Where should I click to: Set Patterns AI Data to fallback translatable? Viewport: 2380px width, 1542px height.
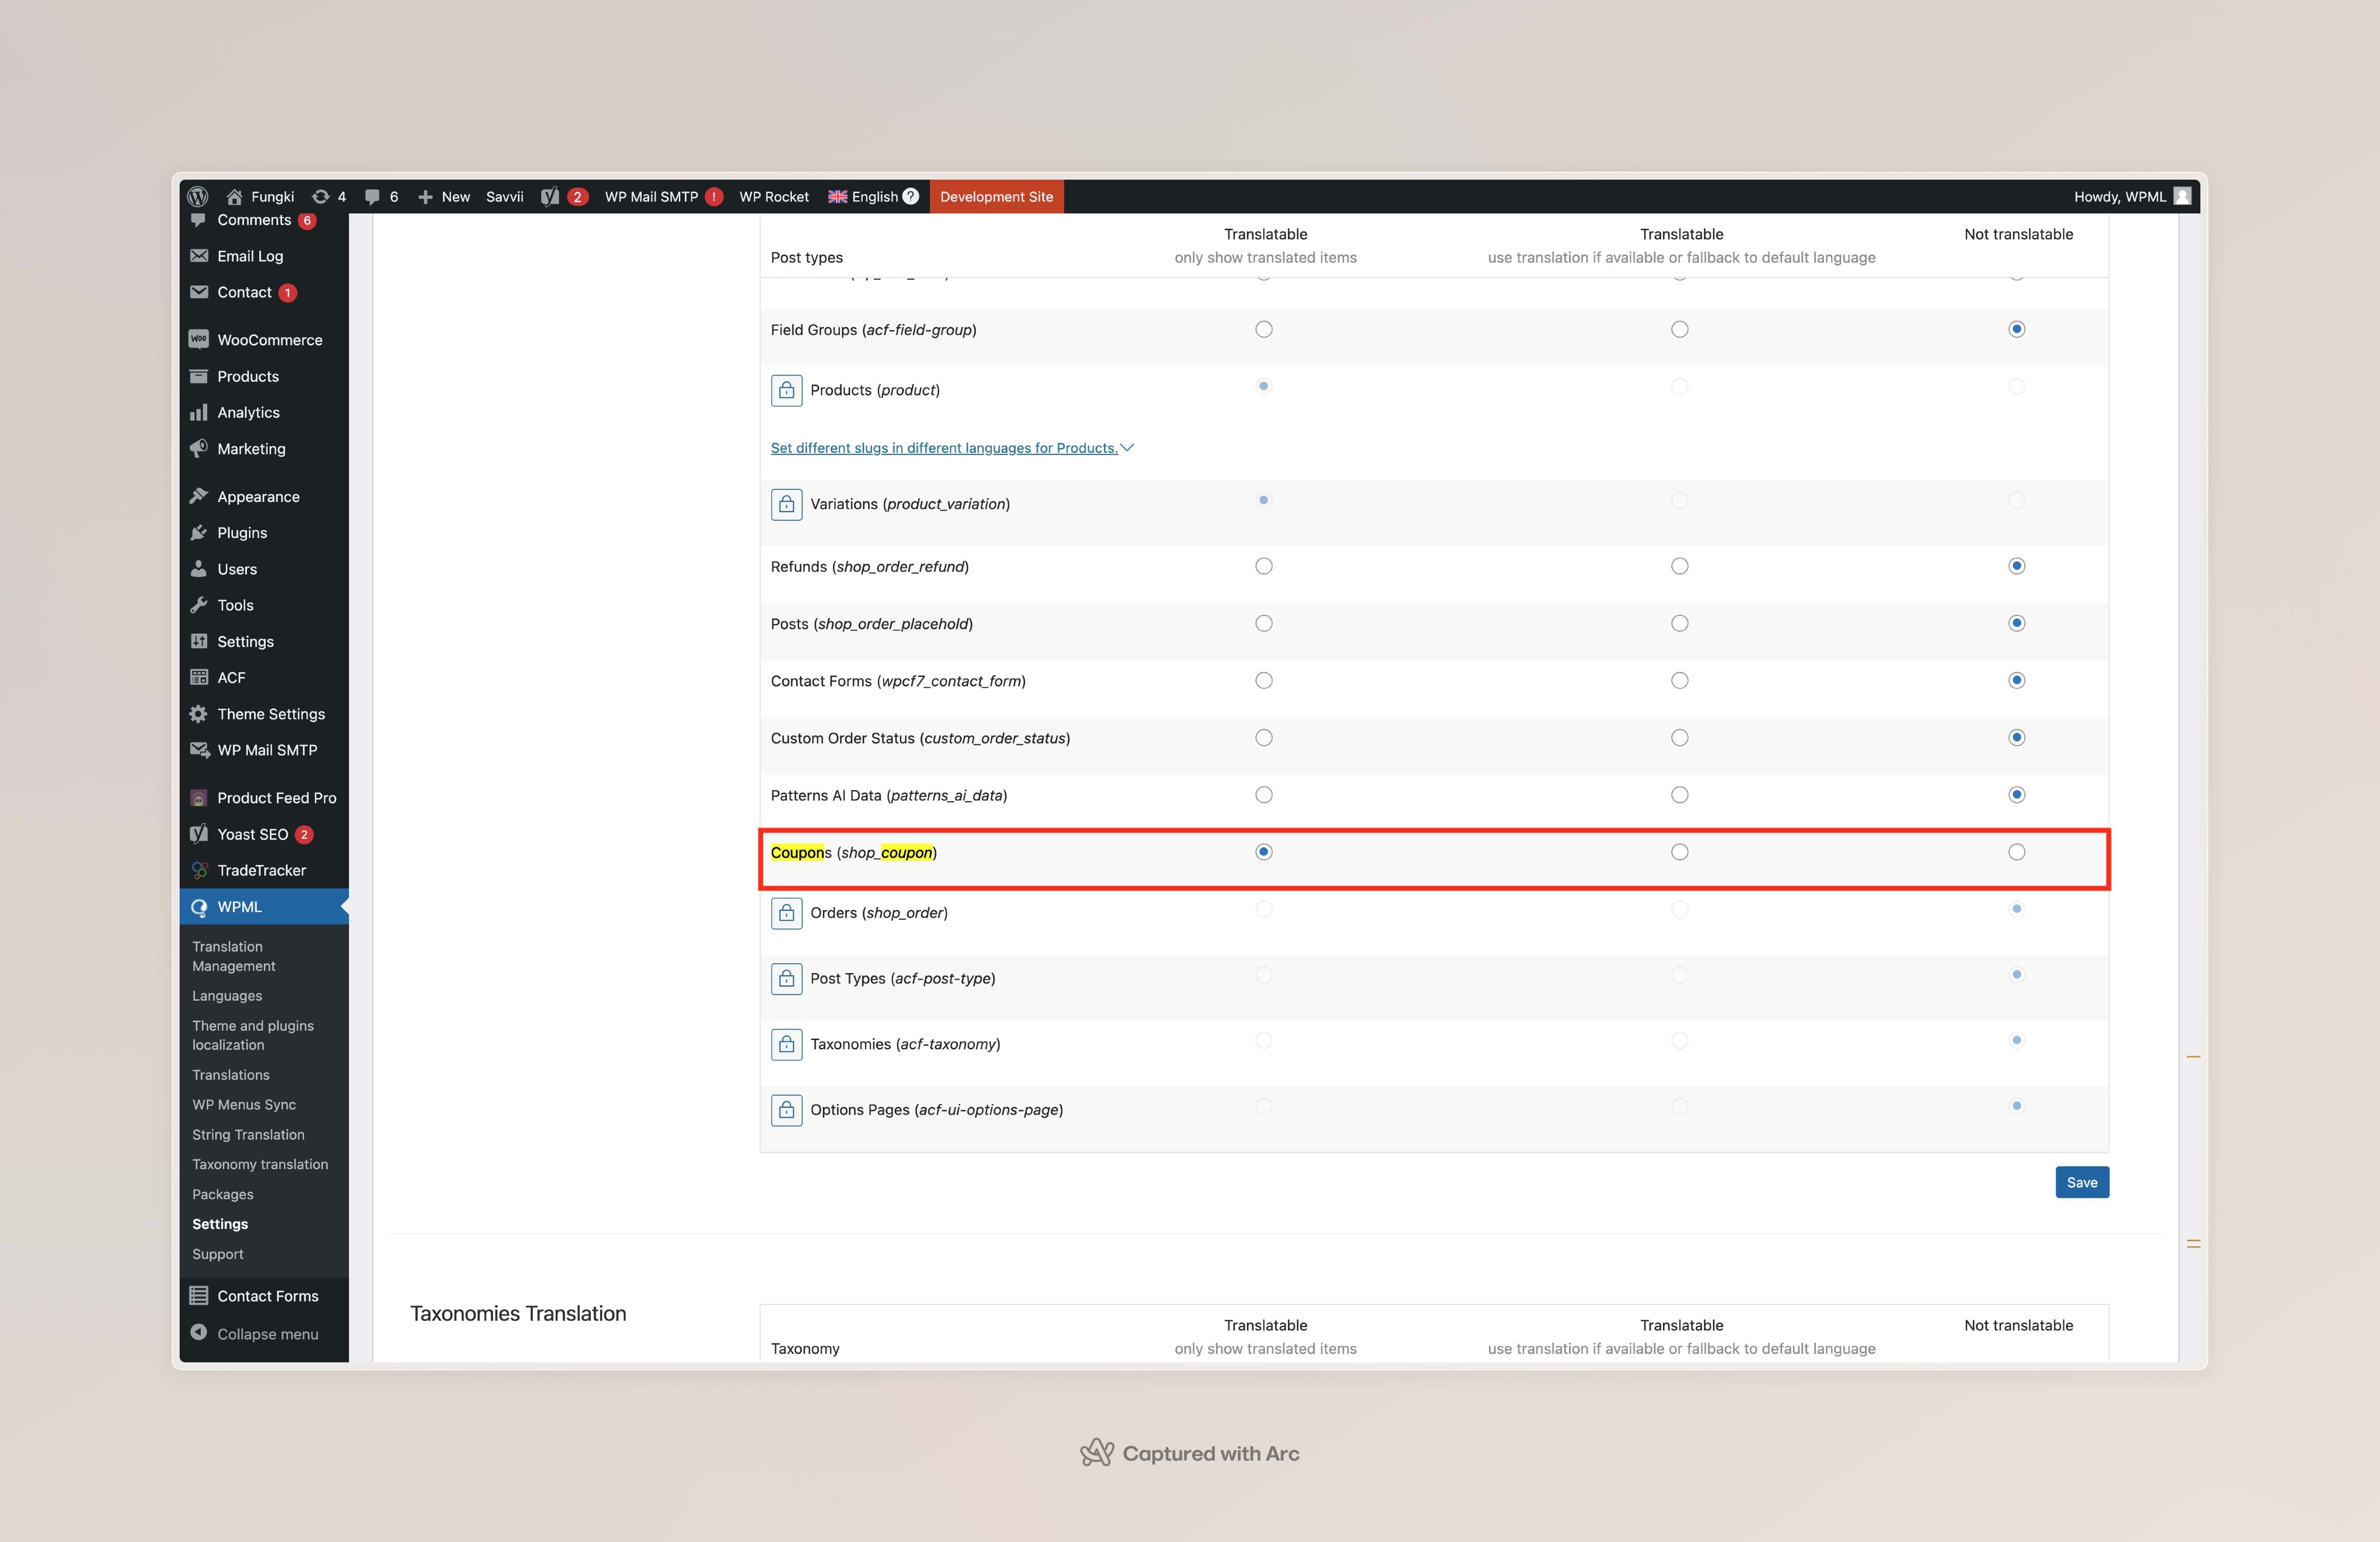click(1680, 795)
